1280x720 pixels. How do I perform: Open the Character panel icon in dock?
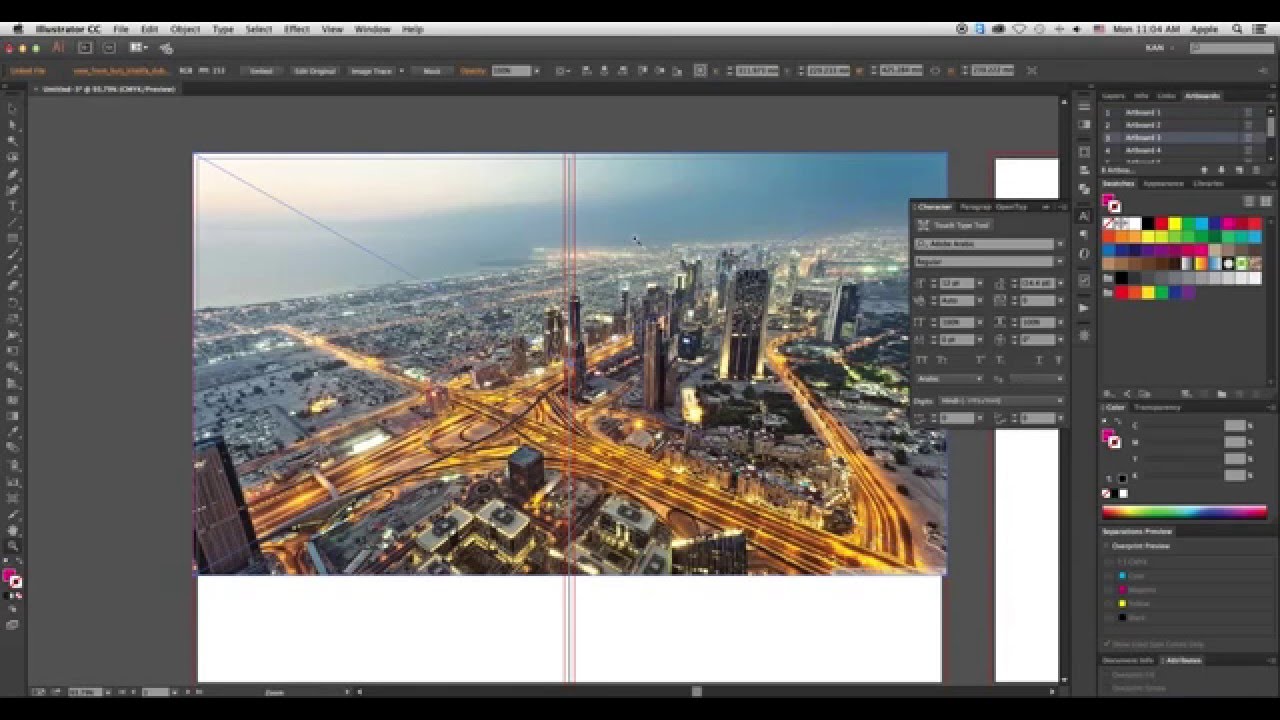click(x=1084, y=216)
